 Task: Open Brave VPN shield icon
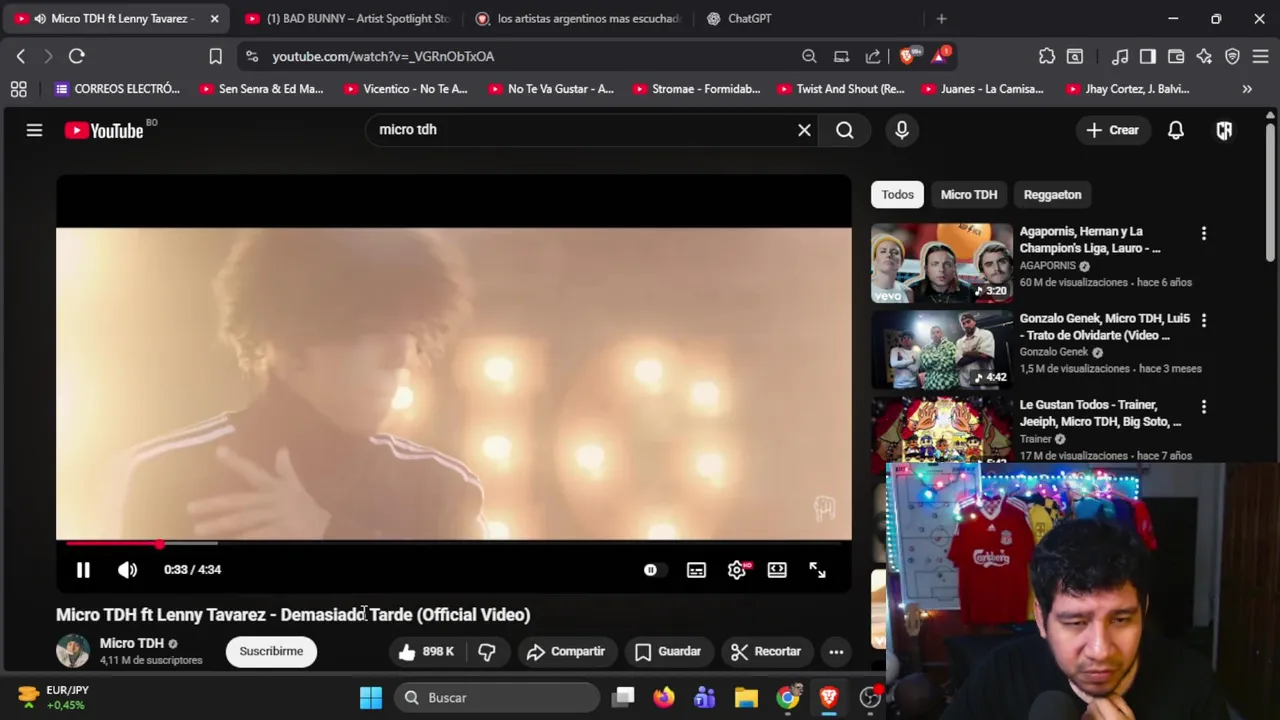[1232, 57]
